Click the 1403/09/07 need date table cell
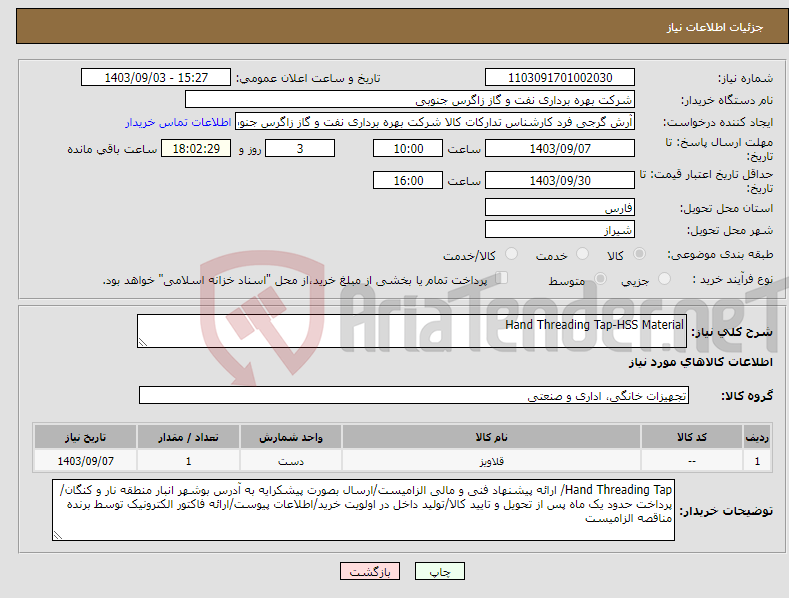 (86, 461)
